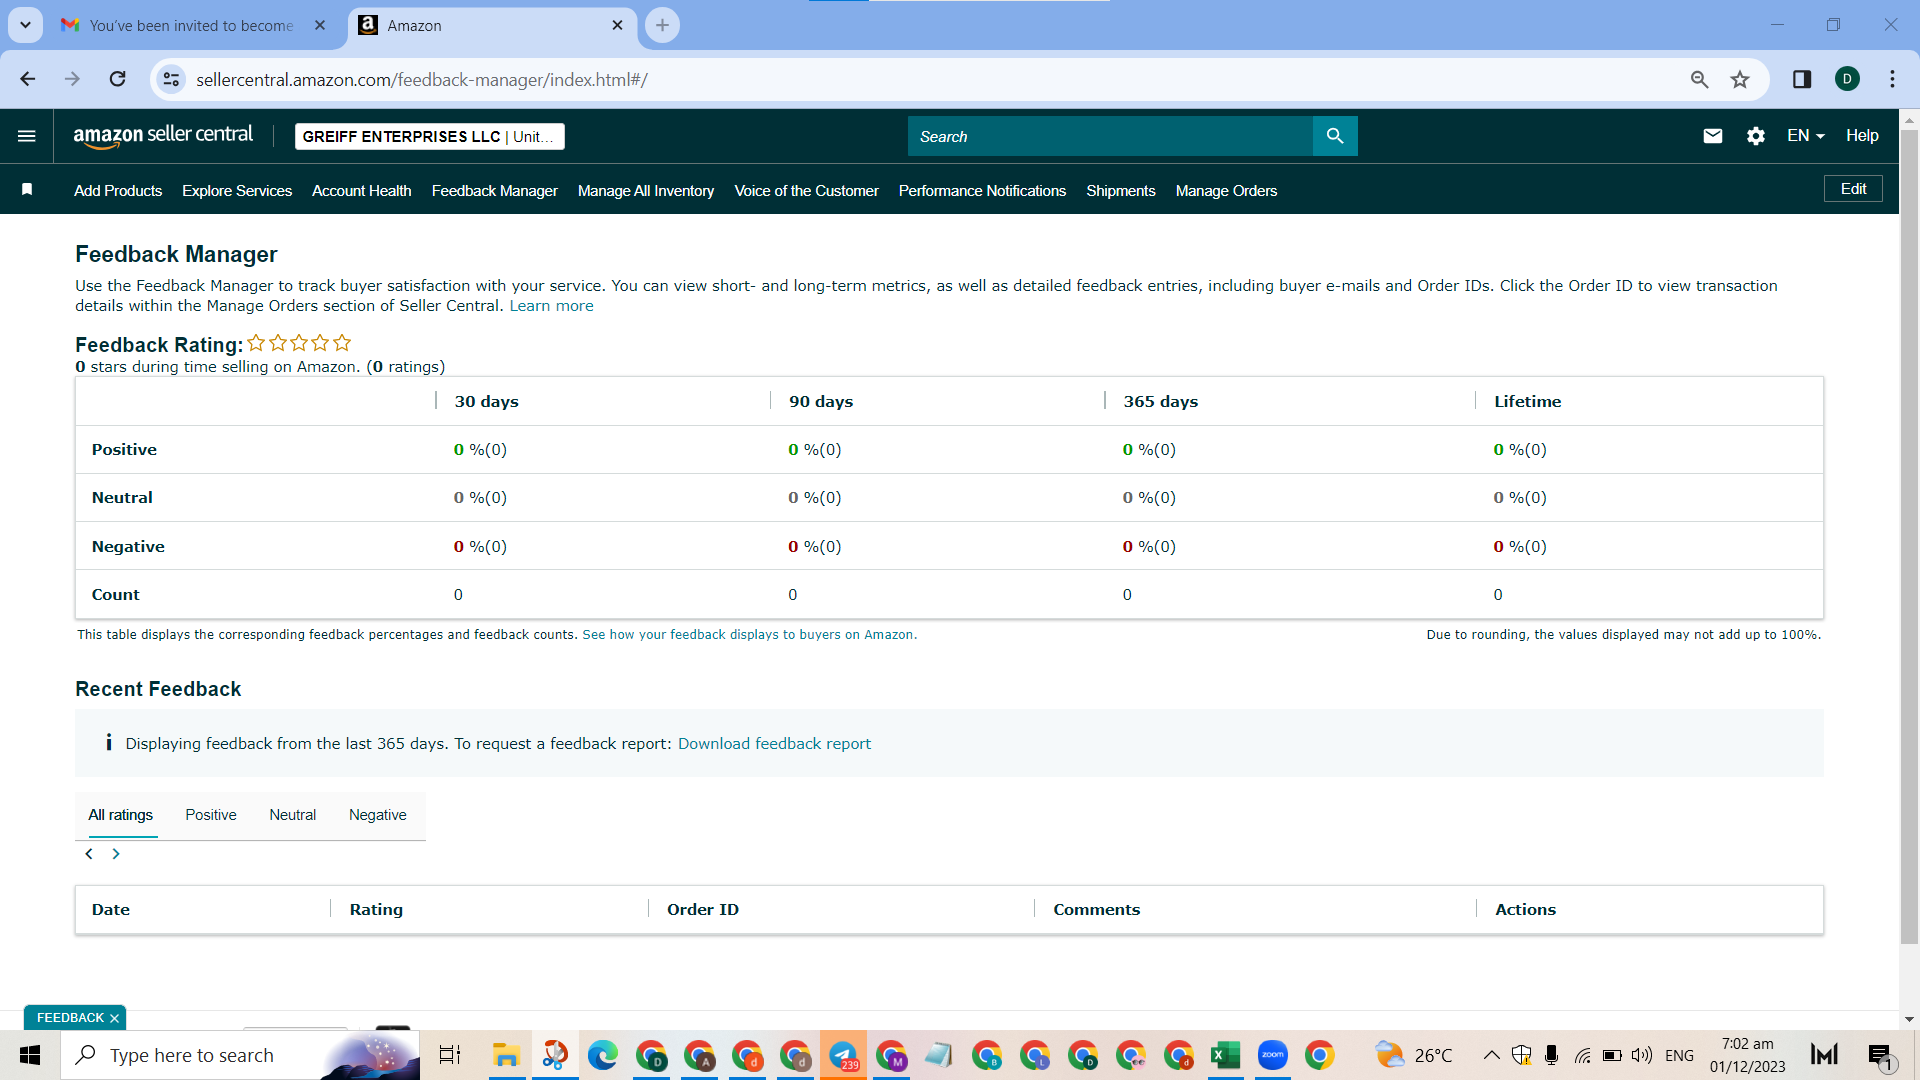The image size is (1920, 1080).
Task: Open Manage Orders in the navigation bar
Action: pos(1227,191)
